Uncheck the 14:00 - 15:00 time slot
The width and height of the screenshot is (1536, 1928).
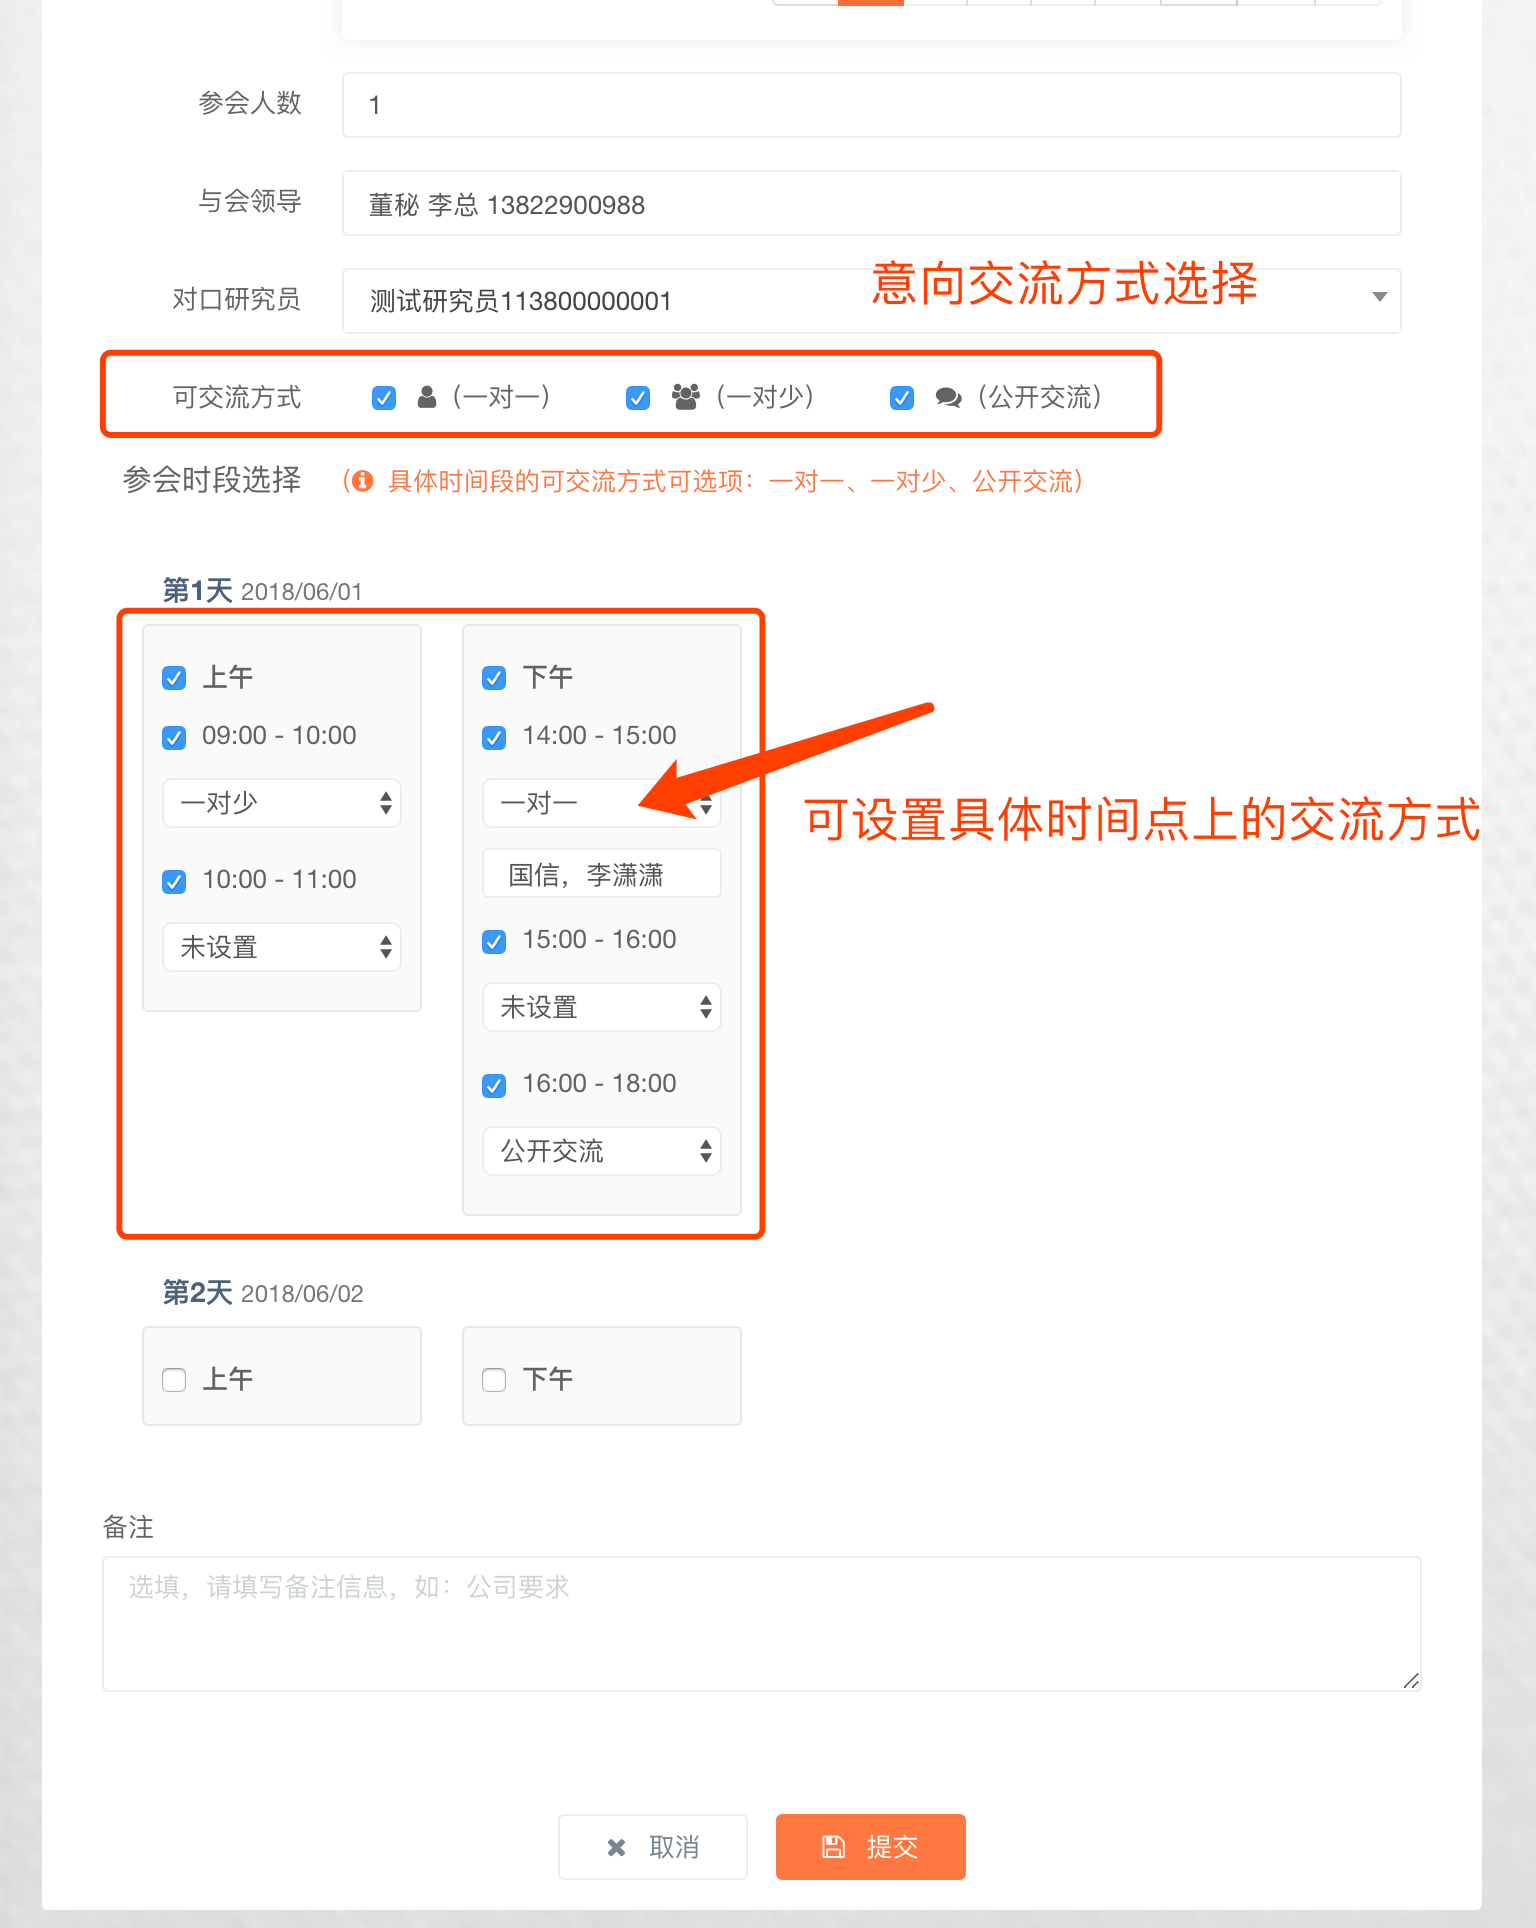click(x=494, y=738)
